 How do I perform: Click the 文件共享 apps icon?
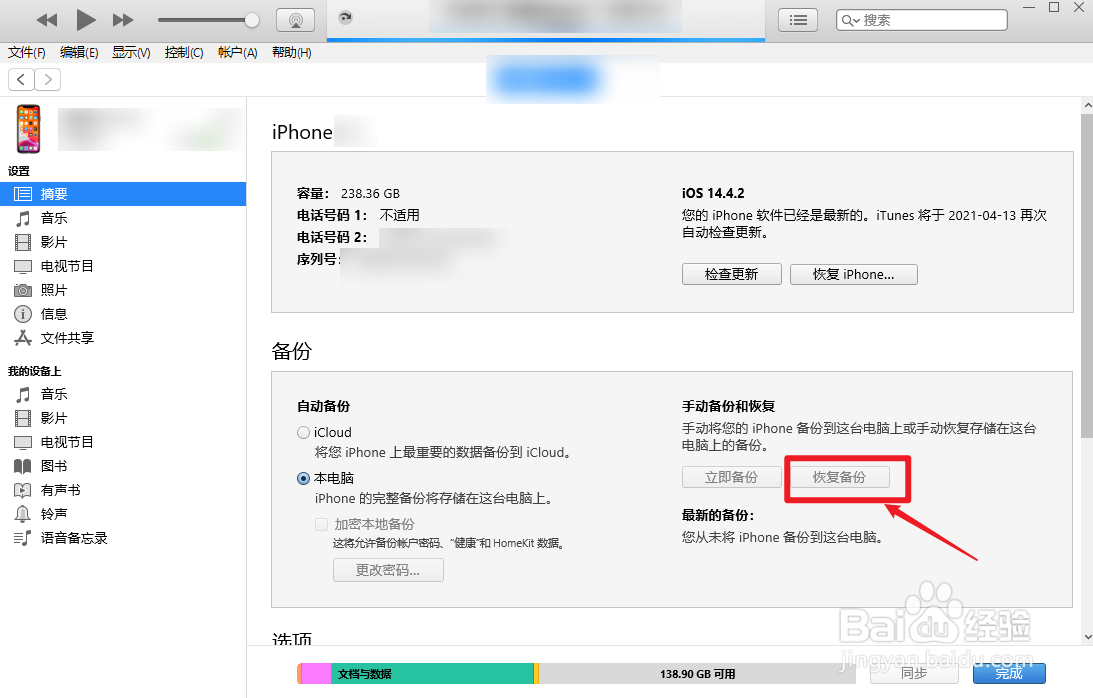pyautogui.click(x=23, y=337)
